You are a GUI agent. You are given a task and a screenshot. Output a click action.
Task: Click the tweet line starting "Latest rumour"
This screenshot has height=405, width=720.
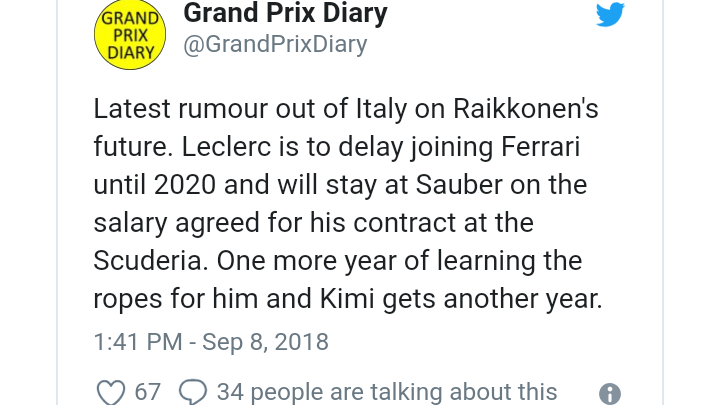coord(346,108)
